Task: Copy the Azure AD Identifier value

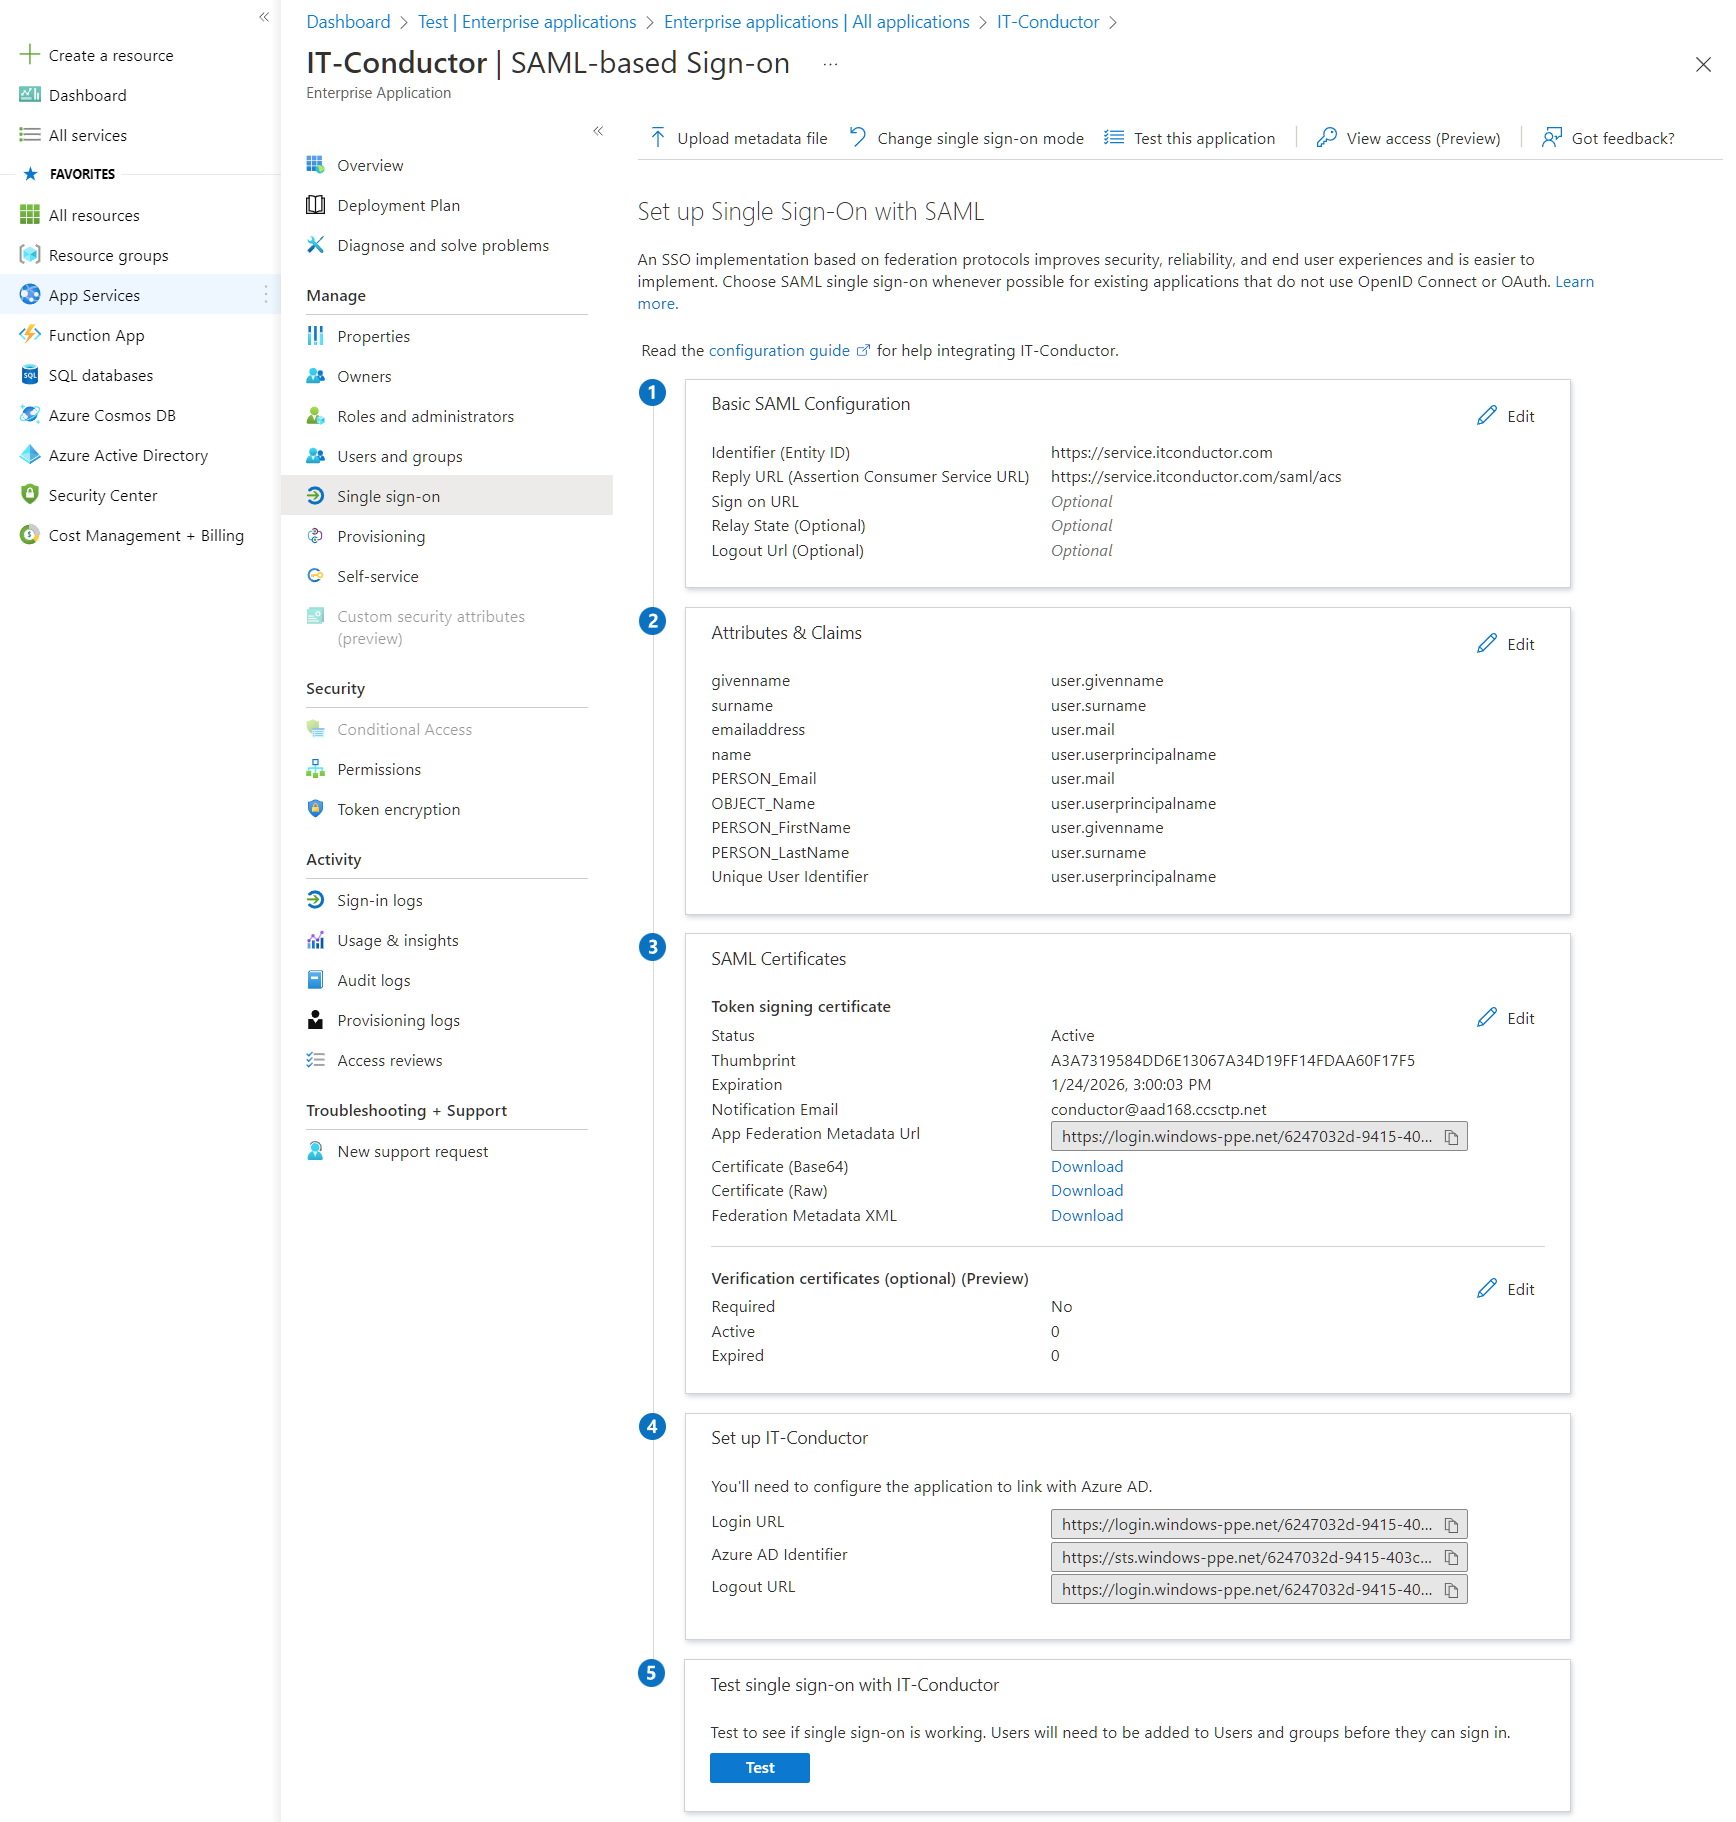Action: [x=1451, y=1558]
